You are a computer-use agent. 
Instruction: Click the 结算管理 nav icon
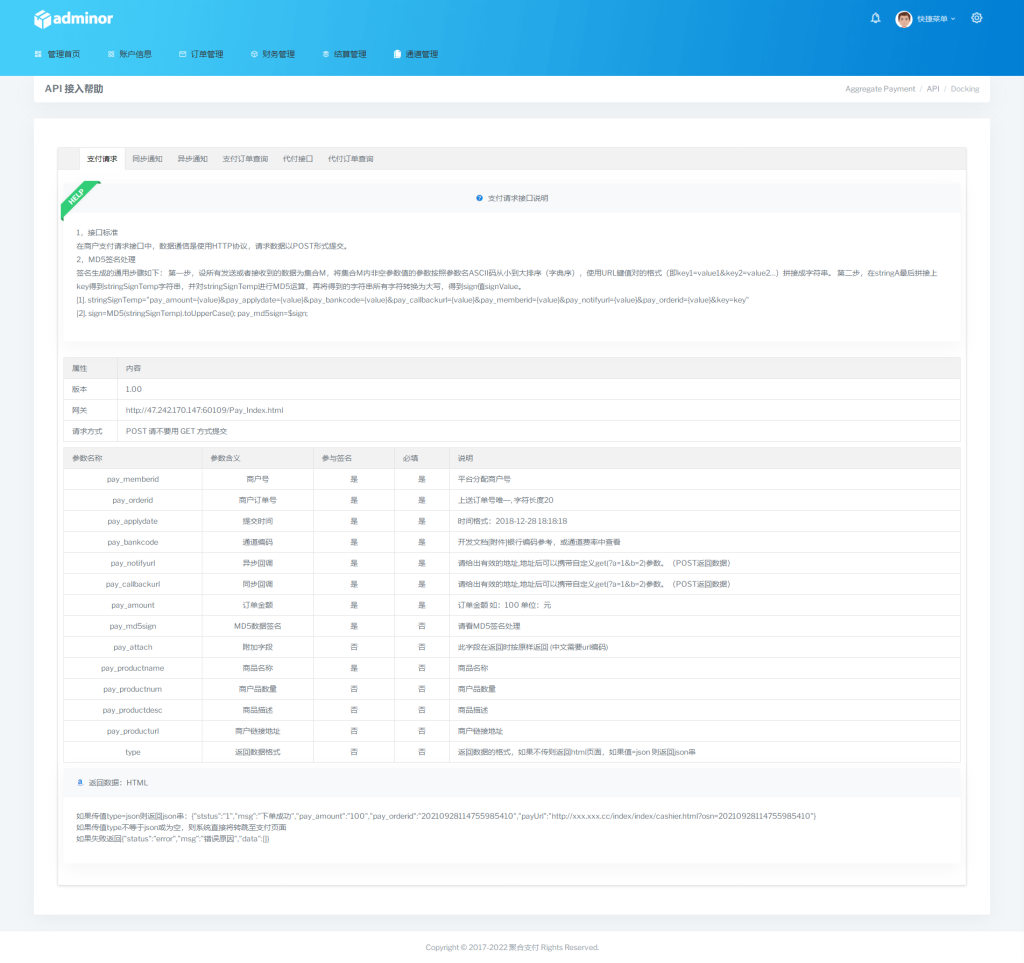coord(325,54)
